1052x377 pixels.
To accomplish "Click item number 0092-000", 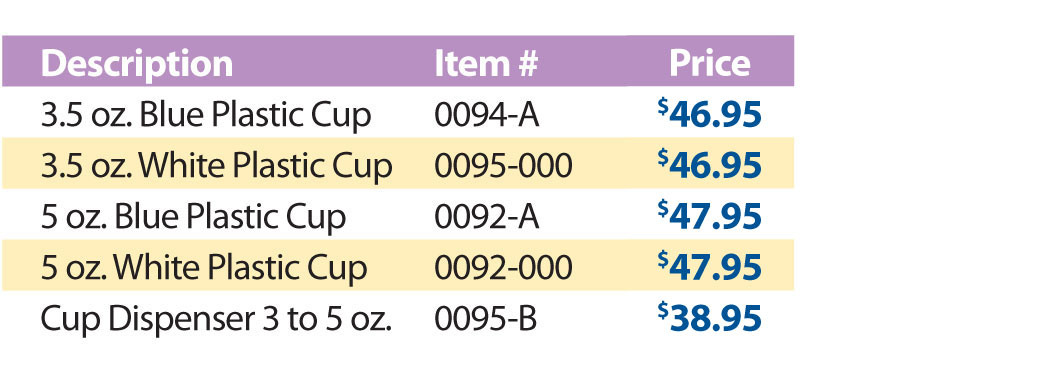I will pos(503,268).
